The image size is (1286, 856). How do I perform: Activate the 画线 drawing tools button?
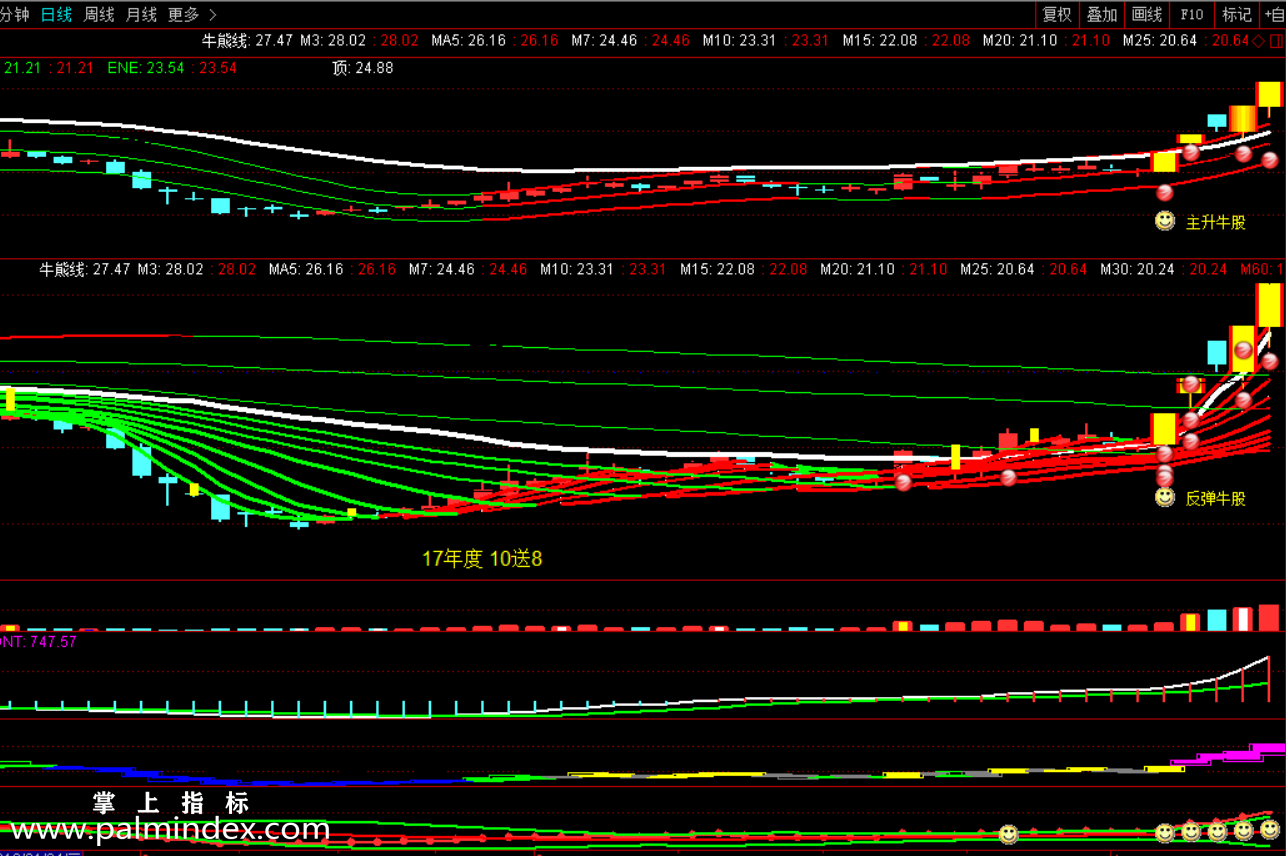[x=1147, y=14]
